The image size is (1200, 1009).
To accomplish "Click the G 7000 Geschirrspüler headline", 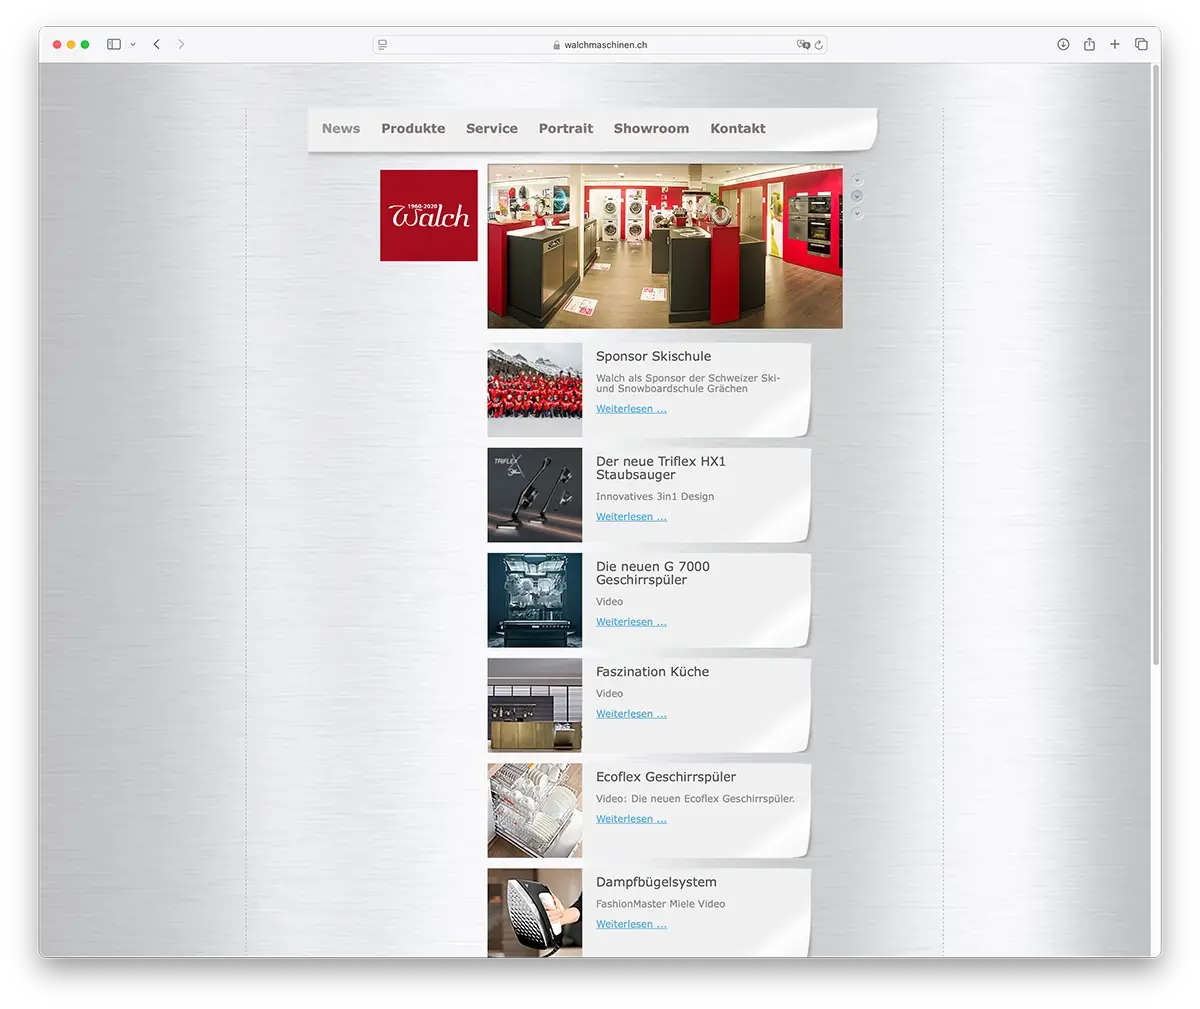I will tap(653, 573).
